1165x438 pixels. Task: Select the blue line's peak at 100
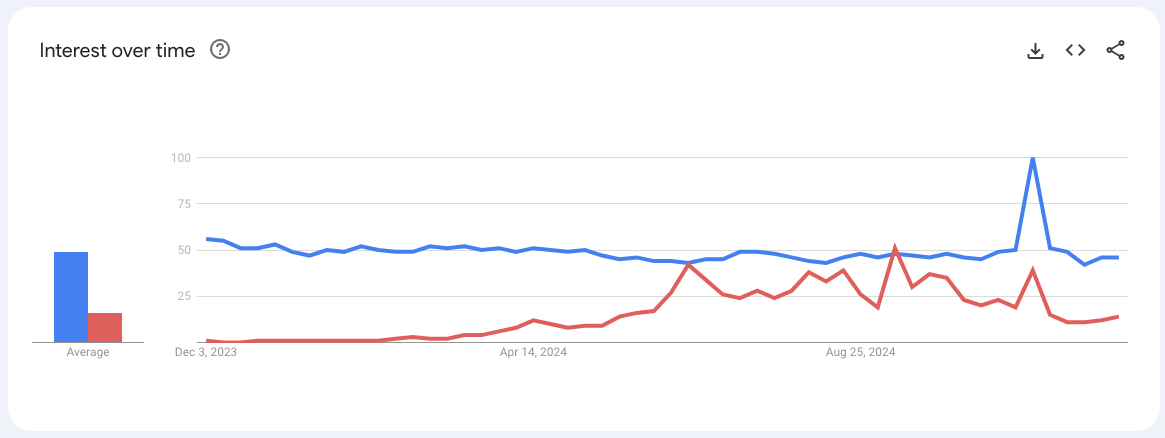pos(1032,158)
